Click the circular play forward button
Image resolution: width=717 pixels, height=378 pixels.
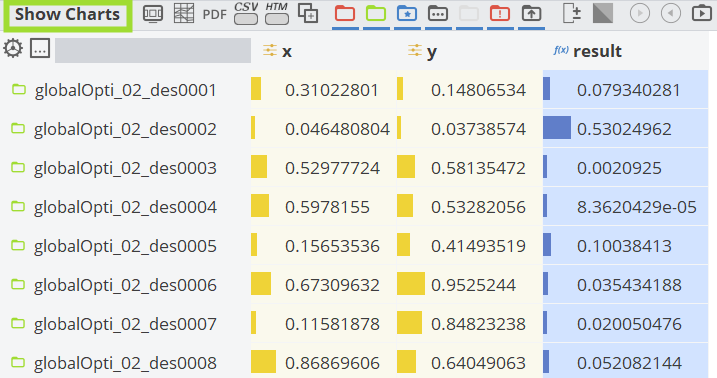640,13
